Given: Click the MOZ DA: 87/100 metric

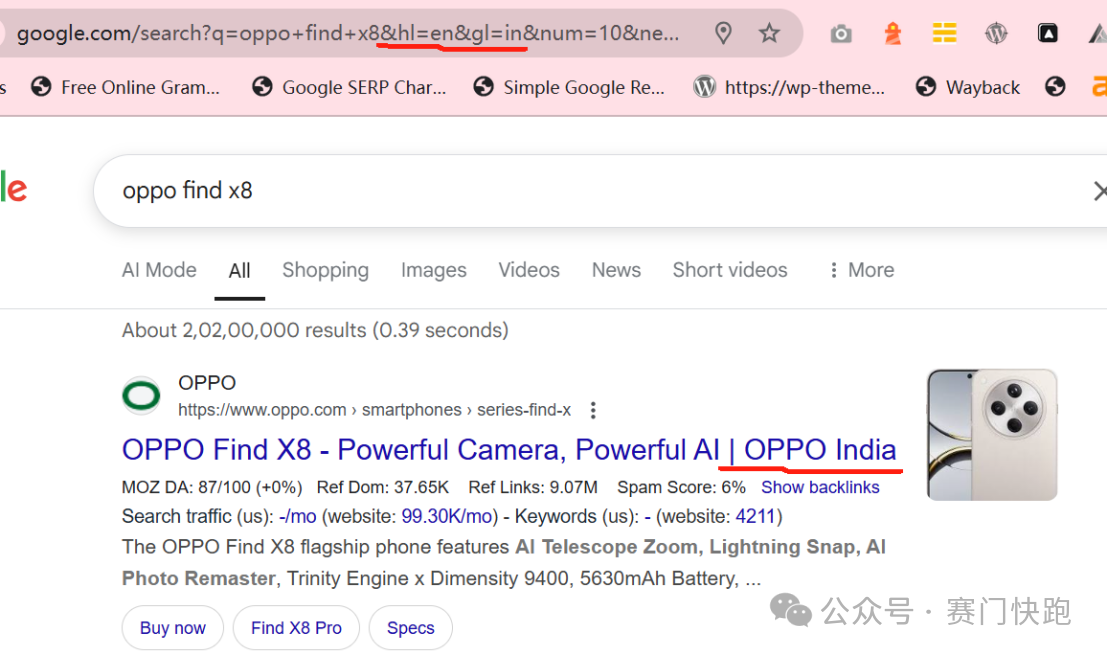Looking at the screenshot, I should (x=212, y=487).
